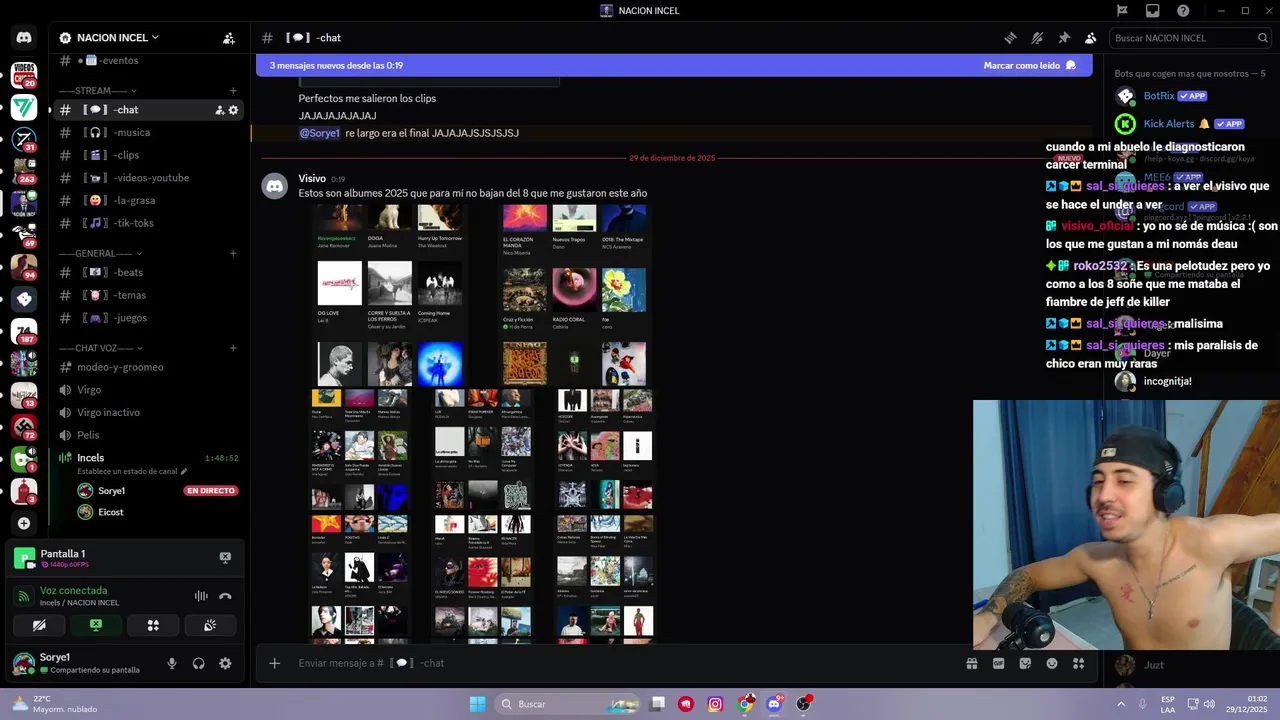Image resolution: width=1280 pixels, height=720 pixels.
Task: Create channel in CHAT VOZ category plus
Action: pyautogui.click(x=233, y=348)
